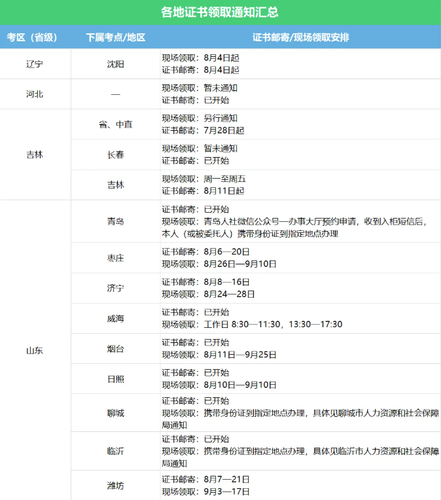This screenshot has height=500, width=441.
Task: Select the text 现场领取：8月26日—9月10日
Action: coord(219,264)
